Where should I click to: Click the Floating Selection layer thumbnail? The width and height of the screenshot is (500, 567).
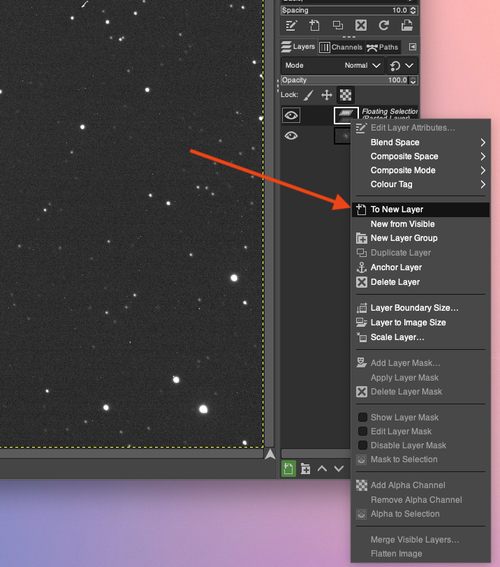click(346, 114)
